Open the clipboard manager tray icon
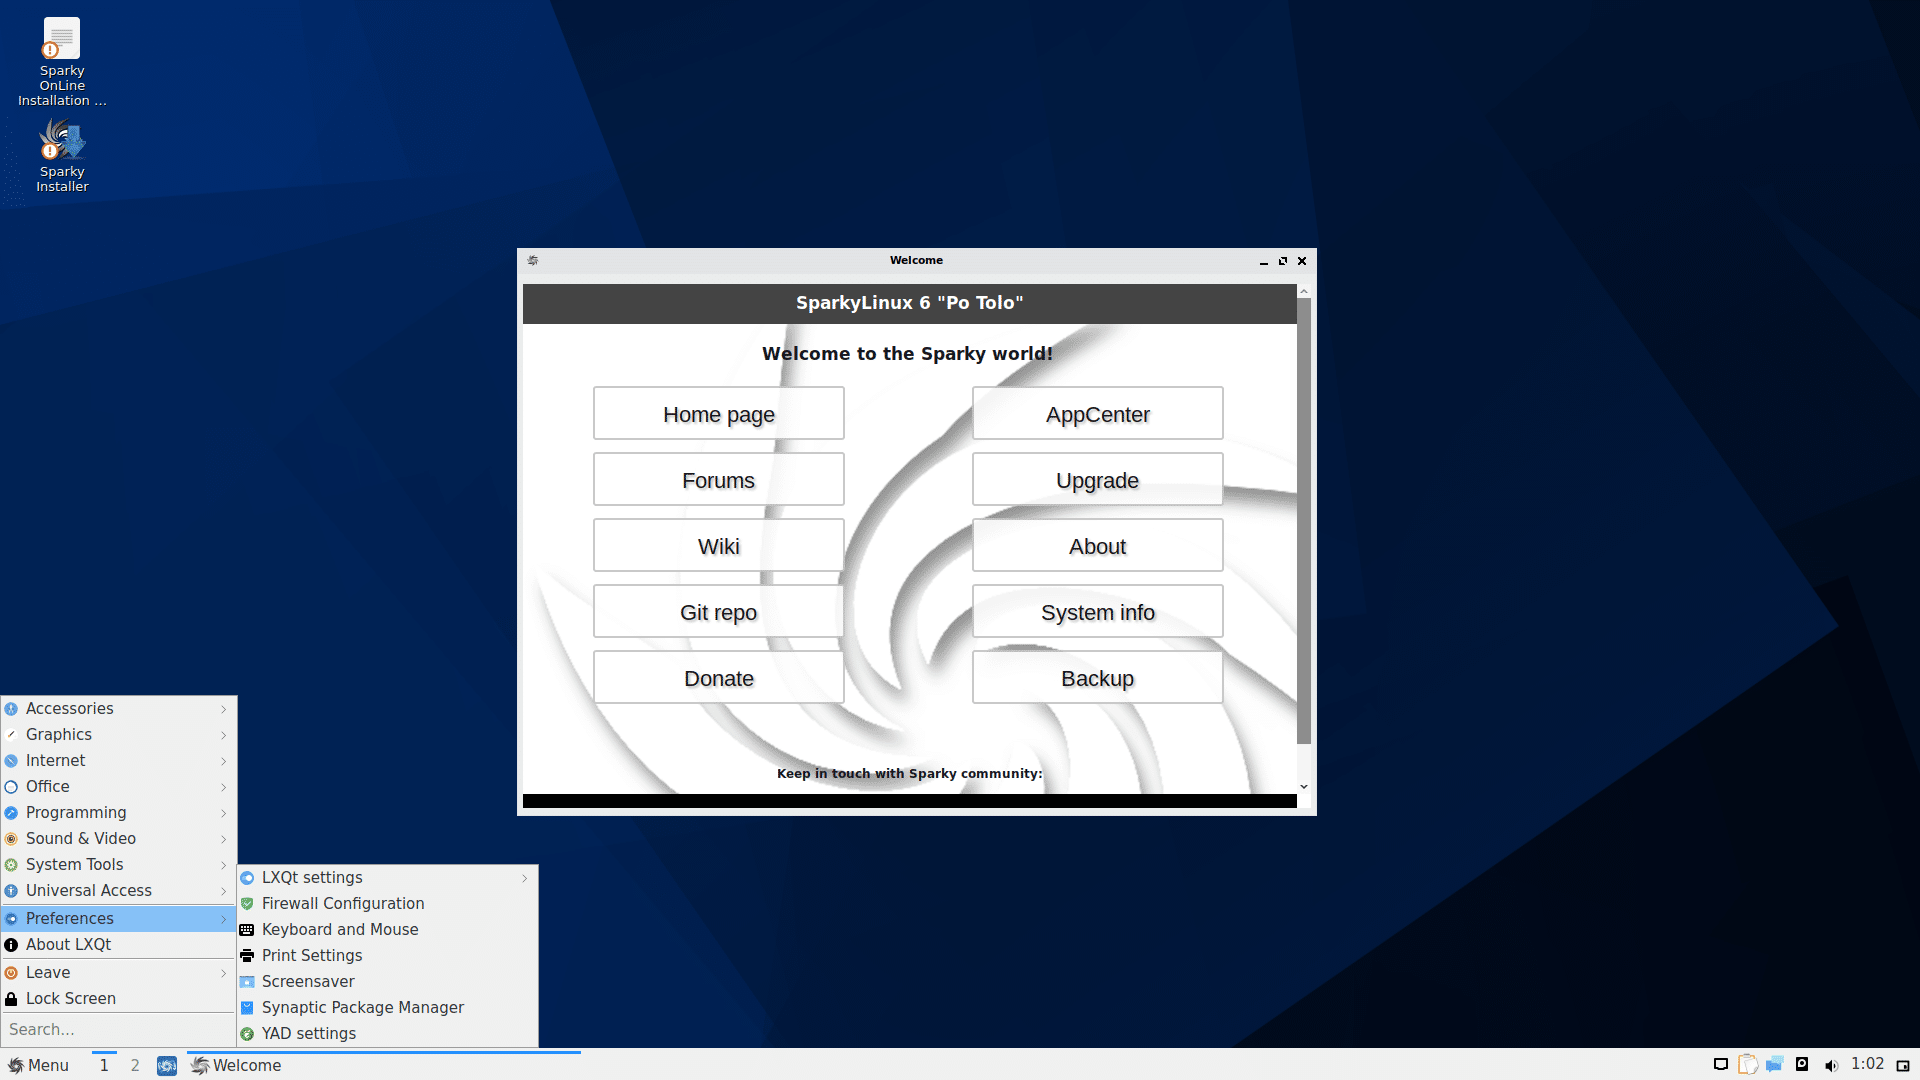Image resolution: width=1920 pixels, height=1080 pixels. [x=1747, y=1065]
